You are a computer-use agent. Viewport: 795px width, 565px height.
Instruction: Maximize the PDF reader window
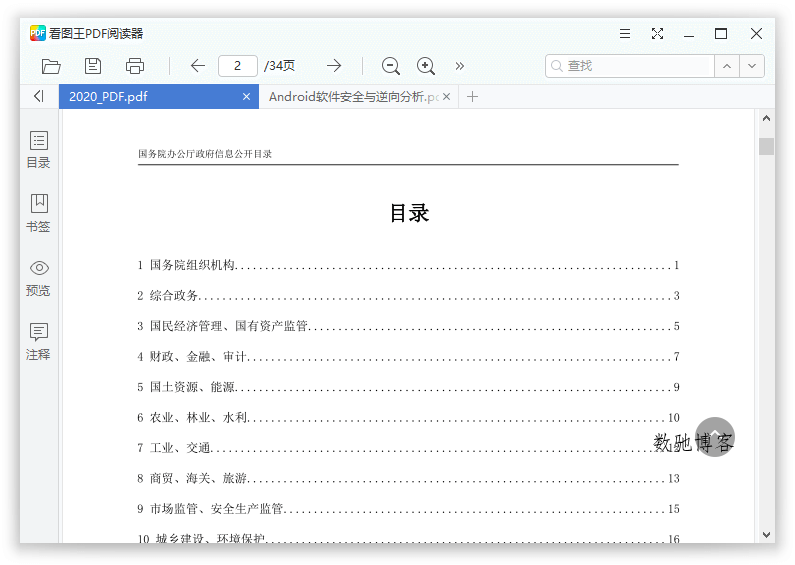721,34
